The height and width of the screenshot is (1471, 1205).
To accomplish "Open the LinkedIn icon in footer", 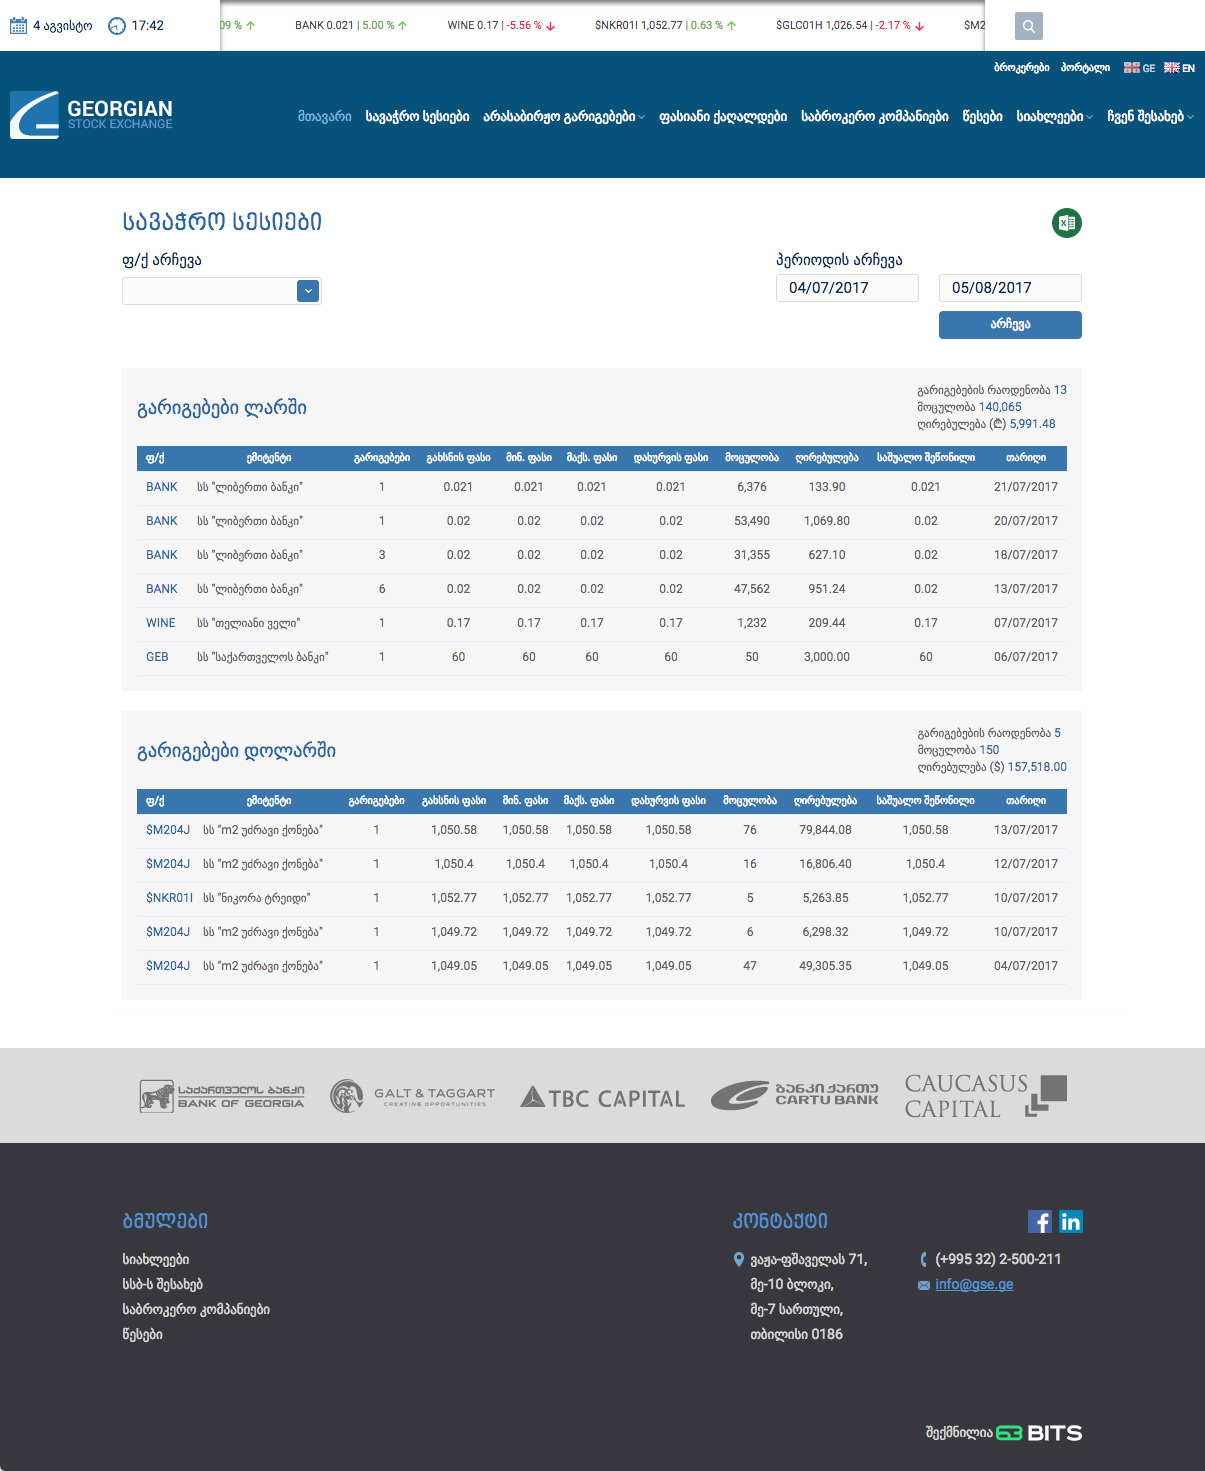I will pyautogui.click(x=1070, y=1221).
